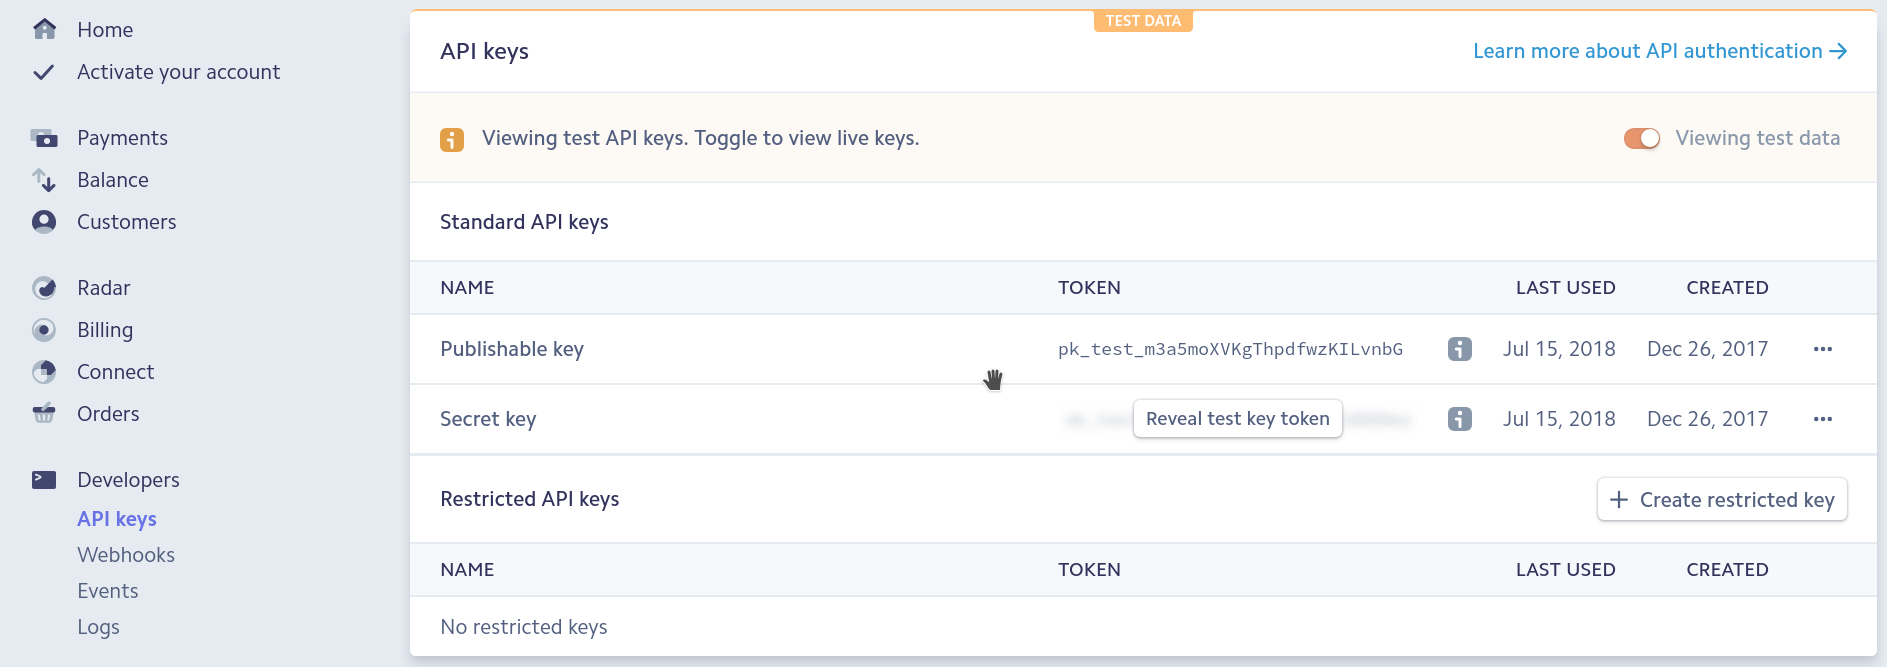Click the Customers person icon
Screen dimensions: 1887x667
coord(44,222)
